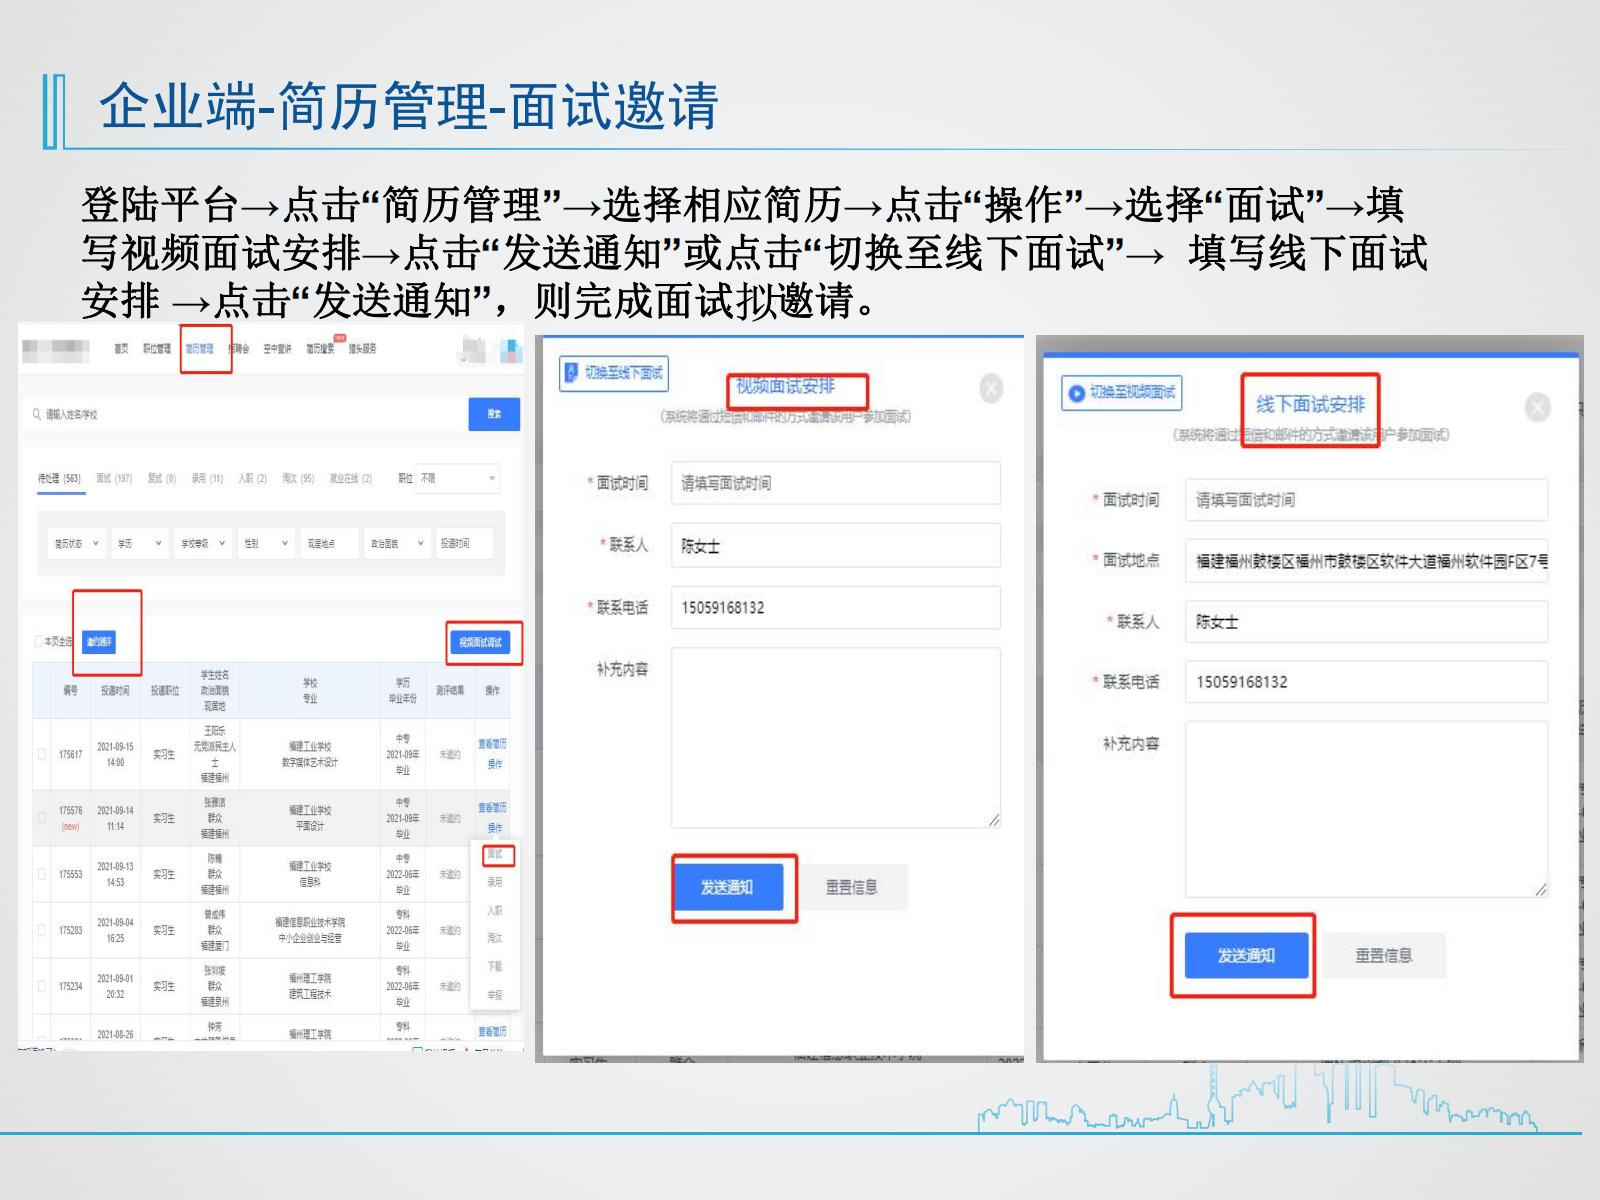Open the 简历管理 menu in top navigation

200,349
